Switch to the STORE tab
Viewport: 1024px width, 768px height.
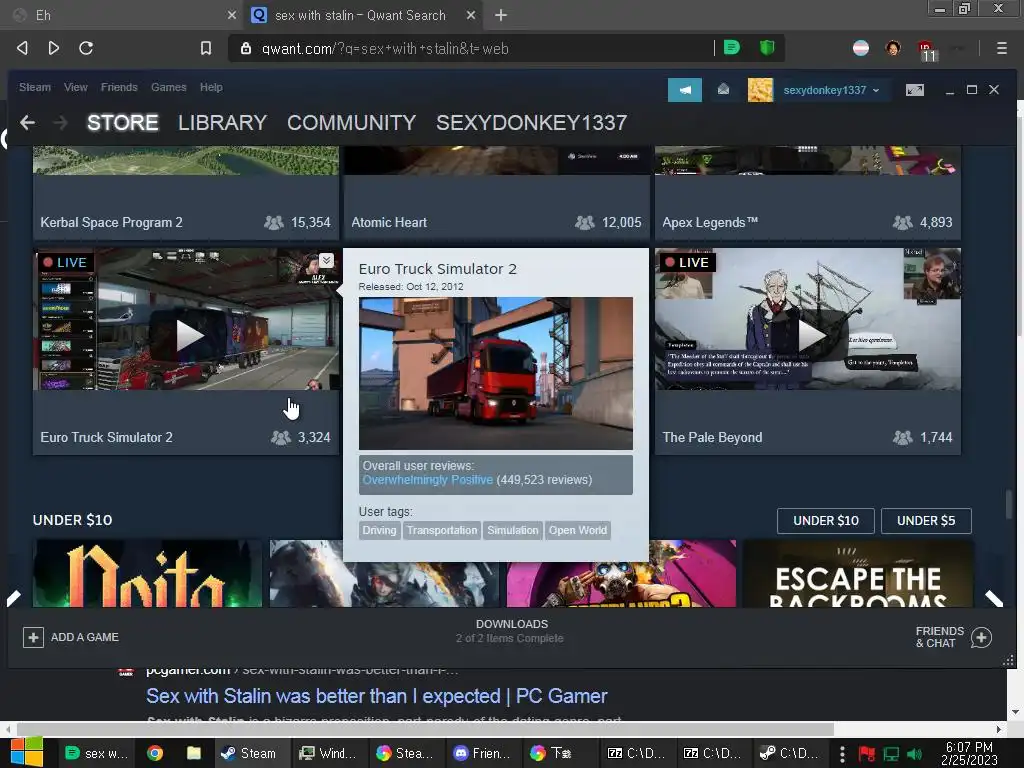pos(123,122)
